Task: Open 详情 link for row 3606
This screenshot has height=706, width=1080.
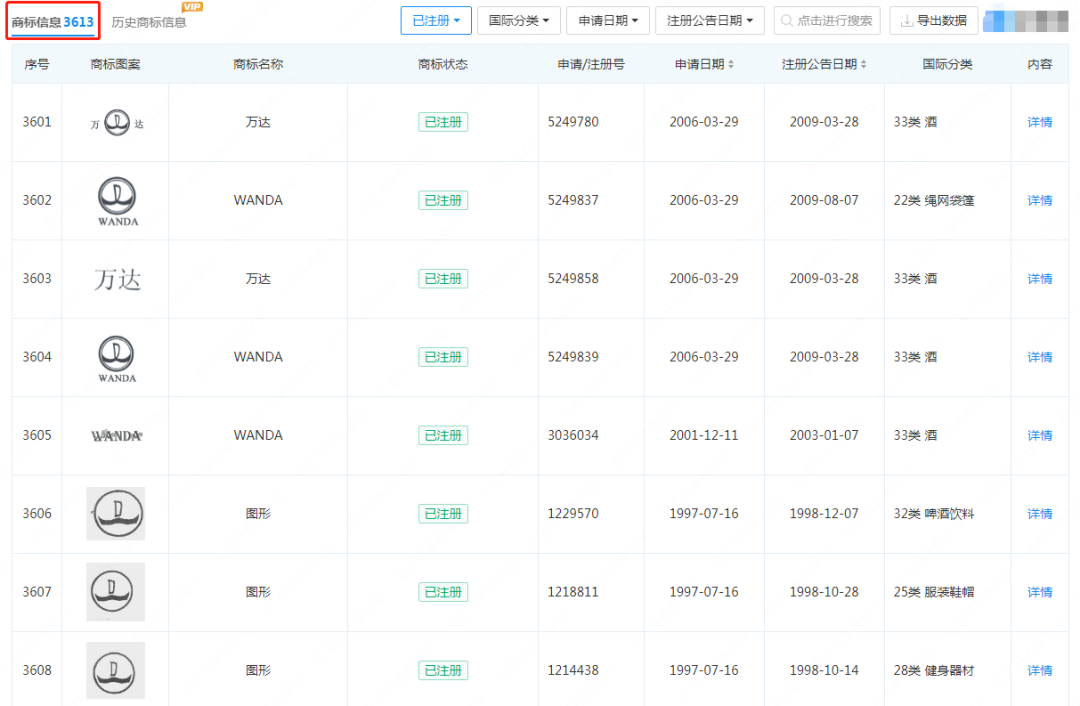Action: click(1039, 514)
